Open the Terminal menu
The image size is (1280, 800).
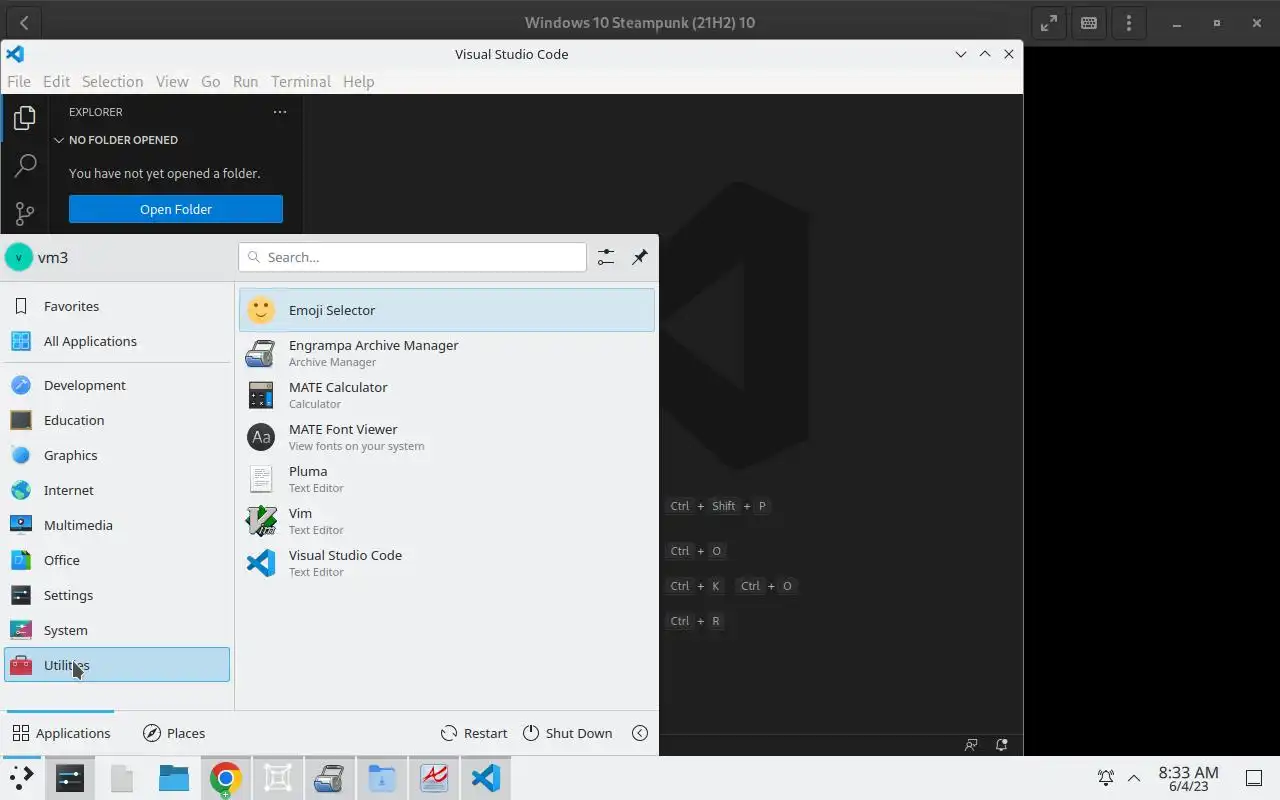click(301, 81)
